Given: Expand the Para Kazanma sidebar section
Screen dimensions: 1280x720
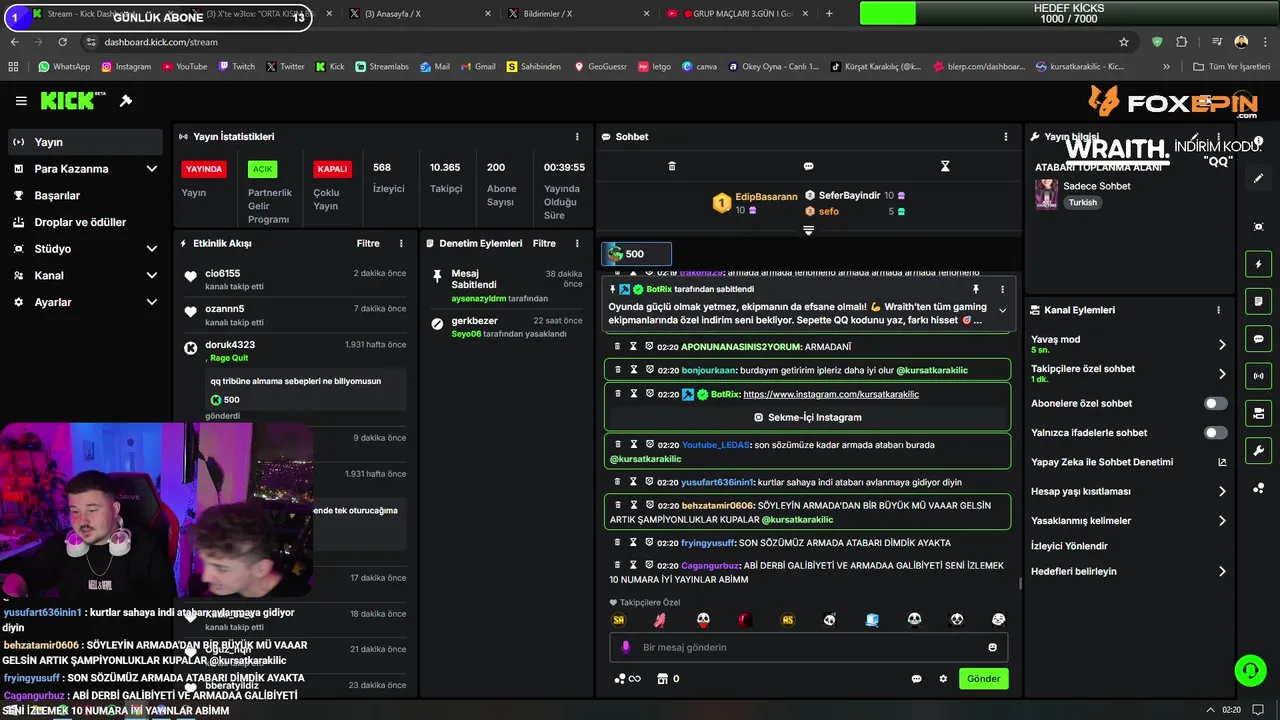Looking at the screenshot, I should click(x=152, y=169).
